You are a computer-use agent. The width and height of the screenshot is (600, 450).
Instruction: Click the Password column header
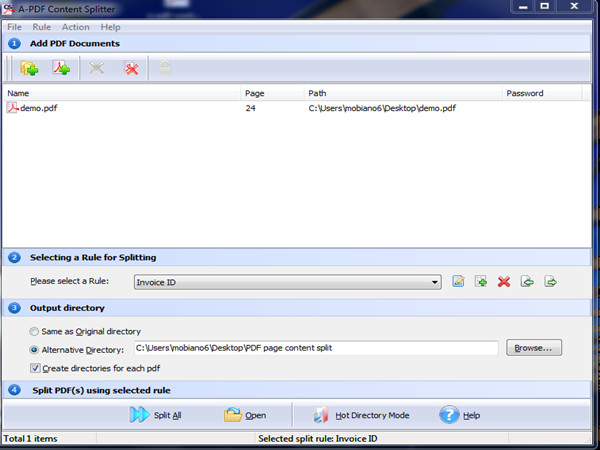tap(542, 93)
